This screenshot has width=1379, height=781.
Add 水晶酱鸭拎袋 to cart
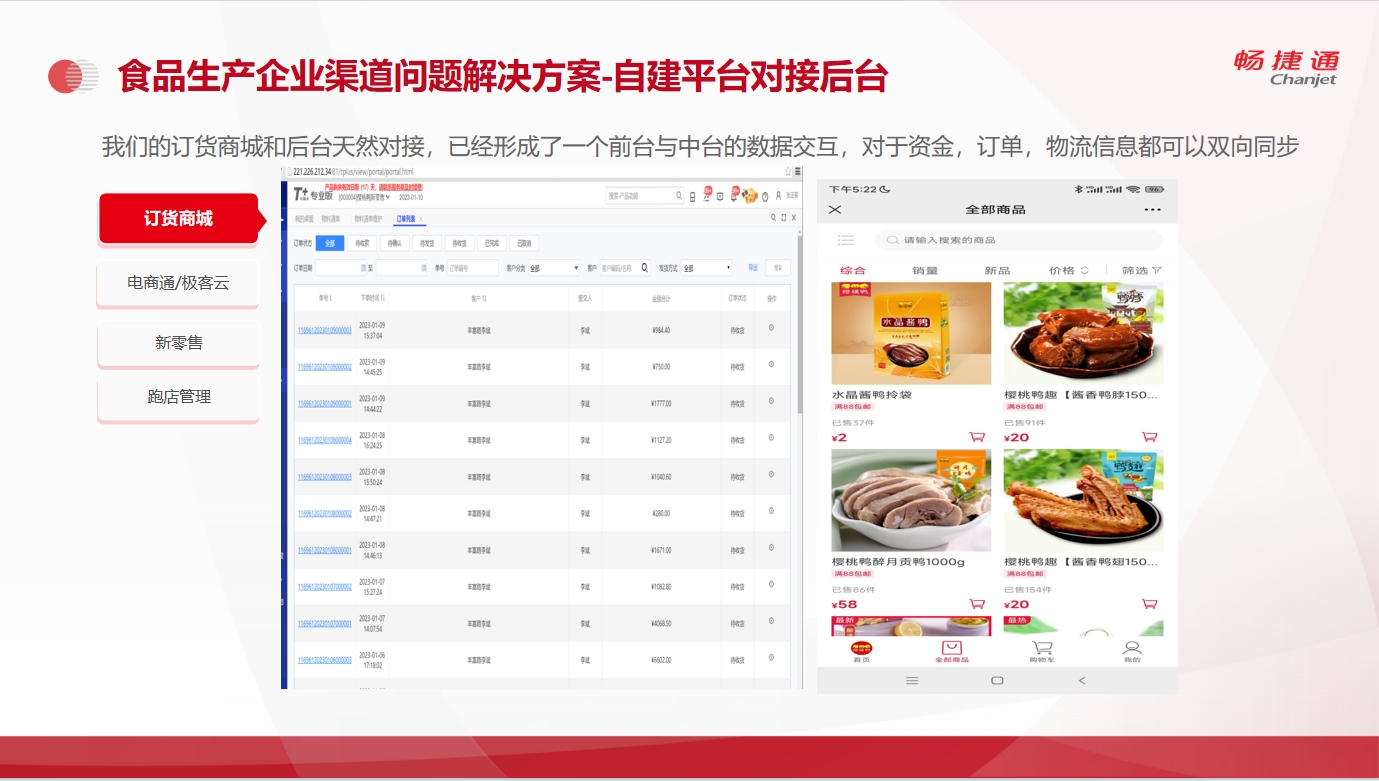pos(977,437)
